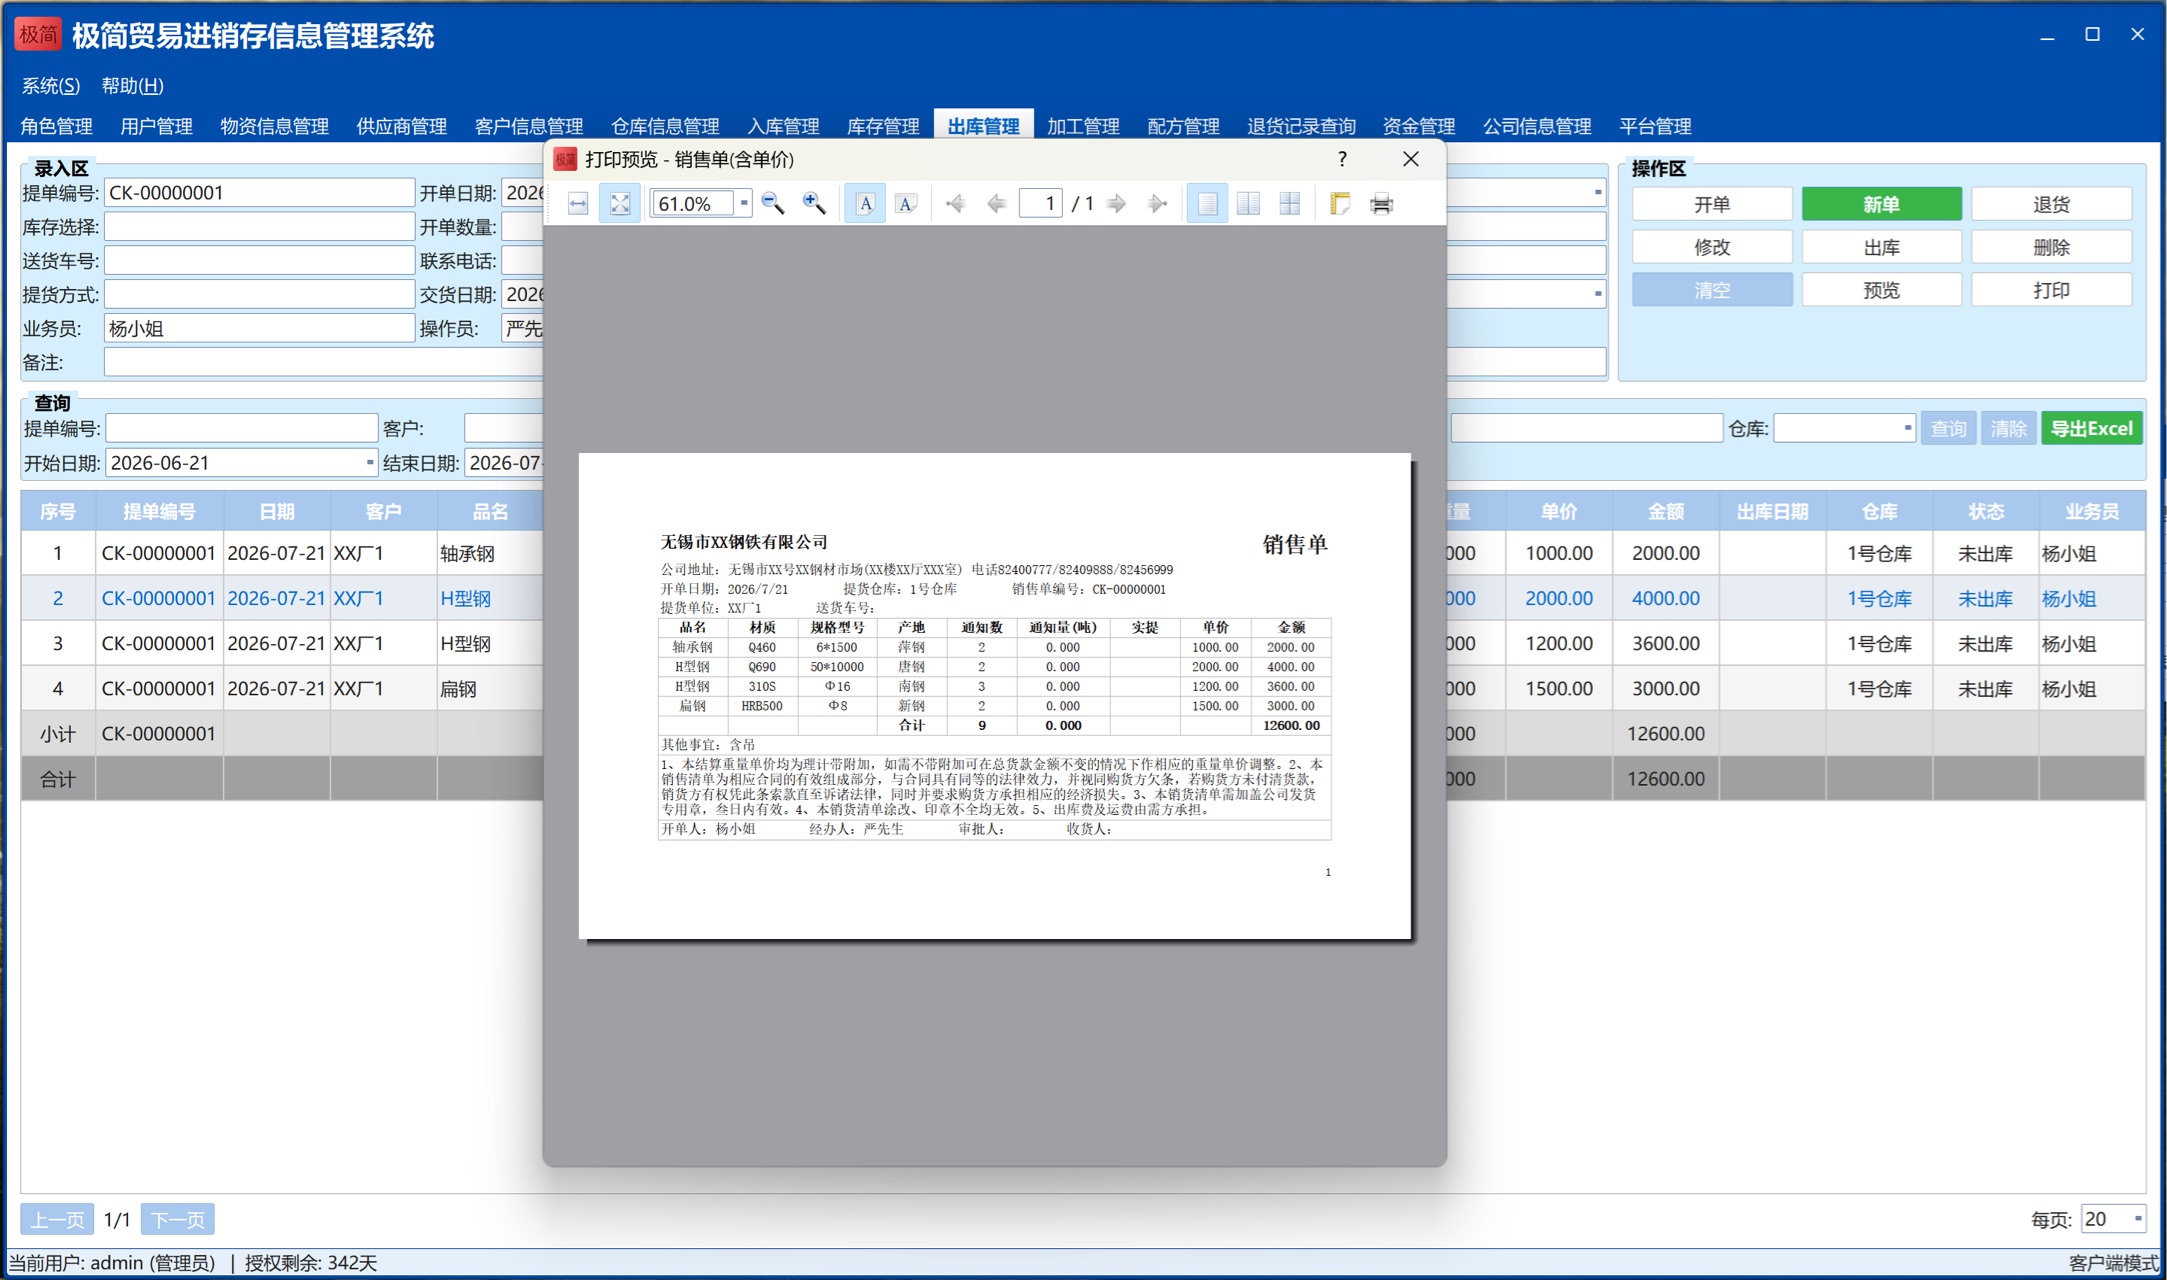This screenshot has width=2167, height=1280.
Task: Click the 清空 button
Action: [1712, 290]
